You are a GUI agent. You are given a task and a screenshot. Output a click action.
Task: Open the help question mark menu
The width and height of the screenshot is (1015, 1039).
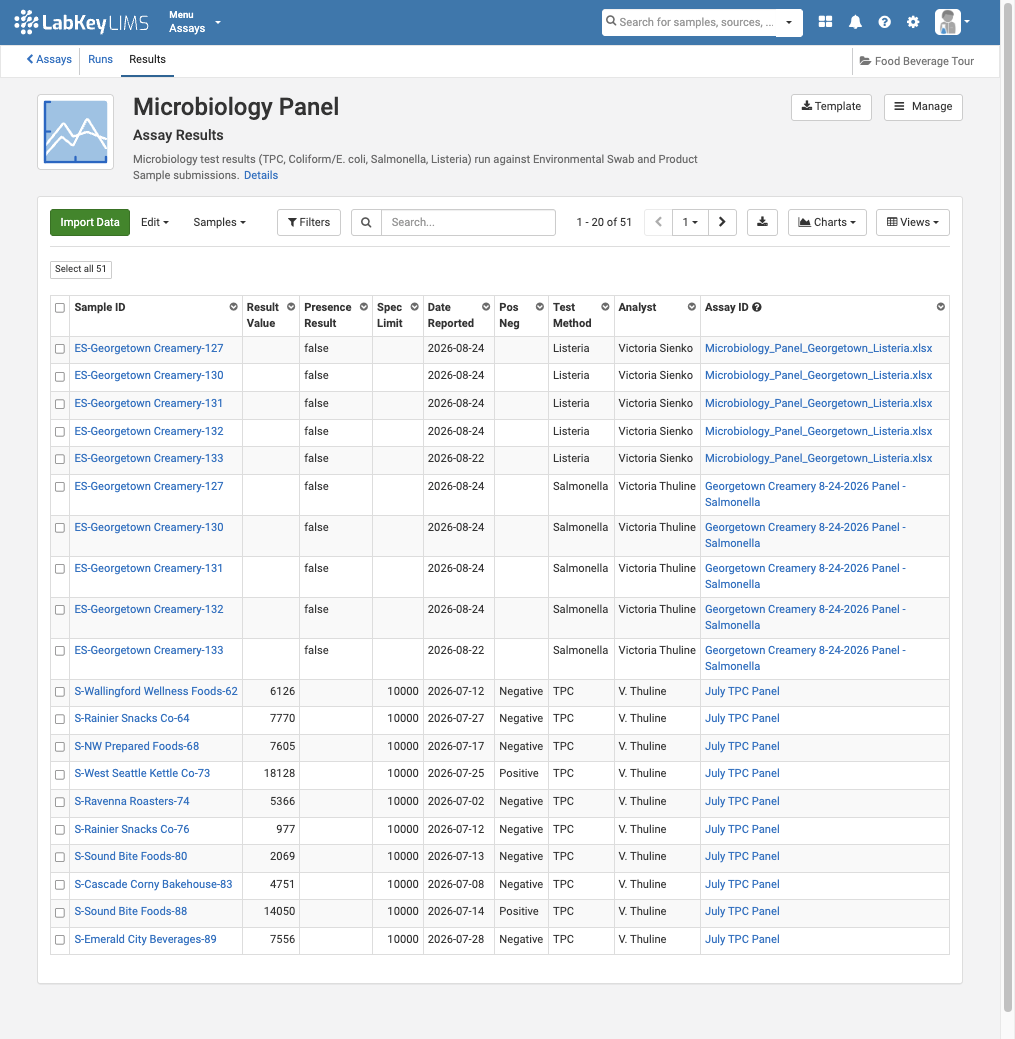(x=884, y=22)
